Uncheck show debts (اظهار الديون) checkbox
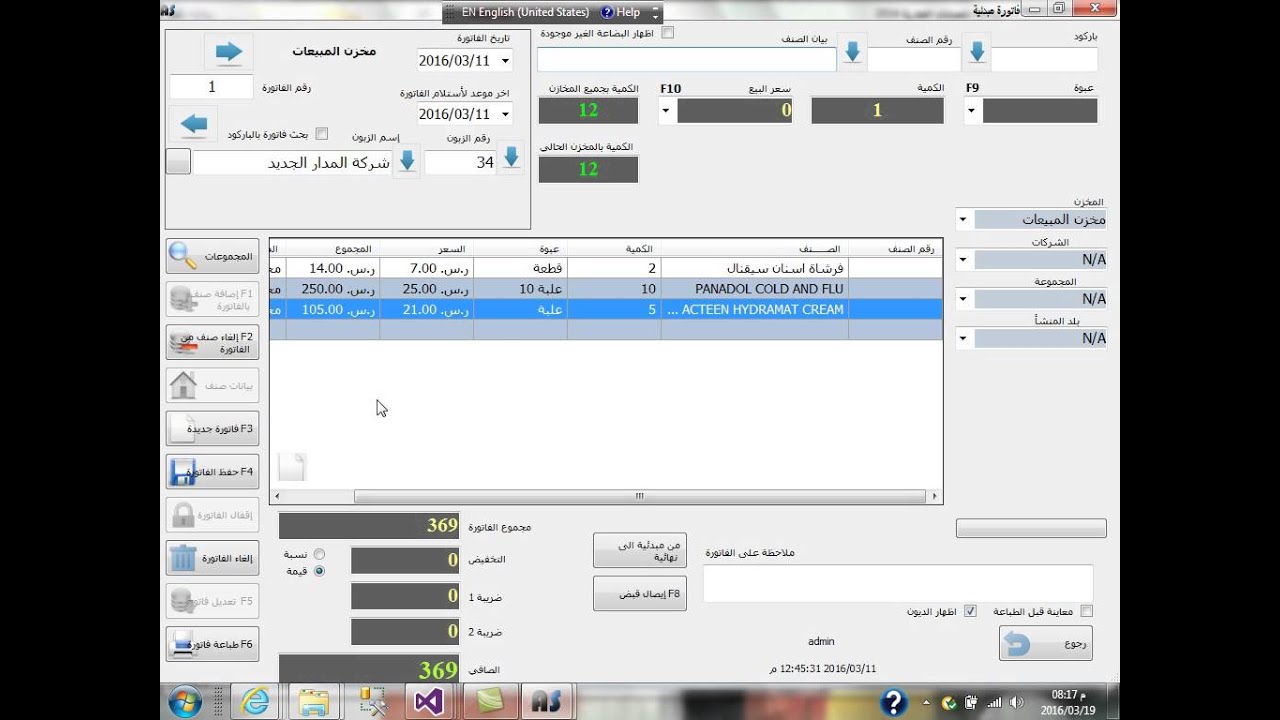1280x720 pixels. (970, 611)
